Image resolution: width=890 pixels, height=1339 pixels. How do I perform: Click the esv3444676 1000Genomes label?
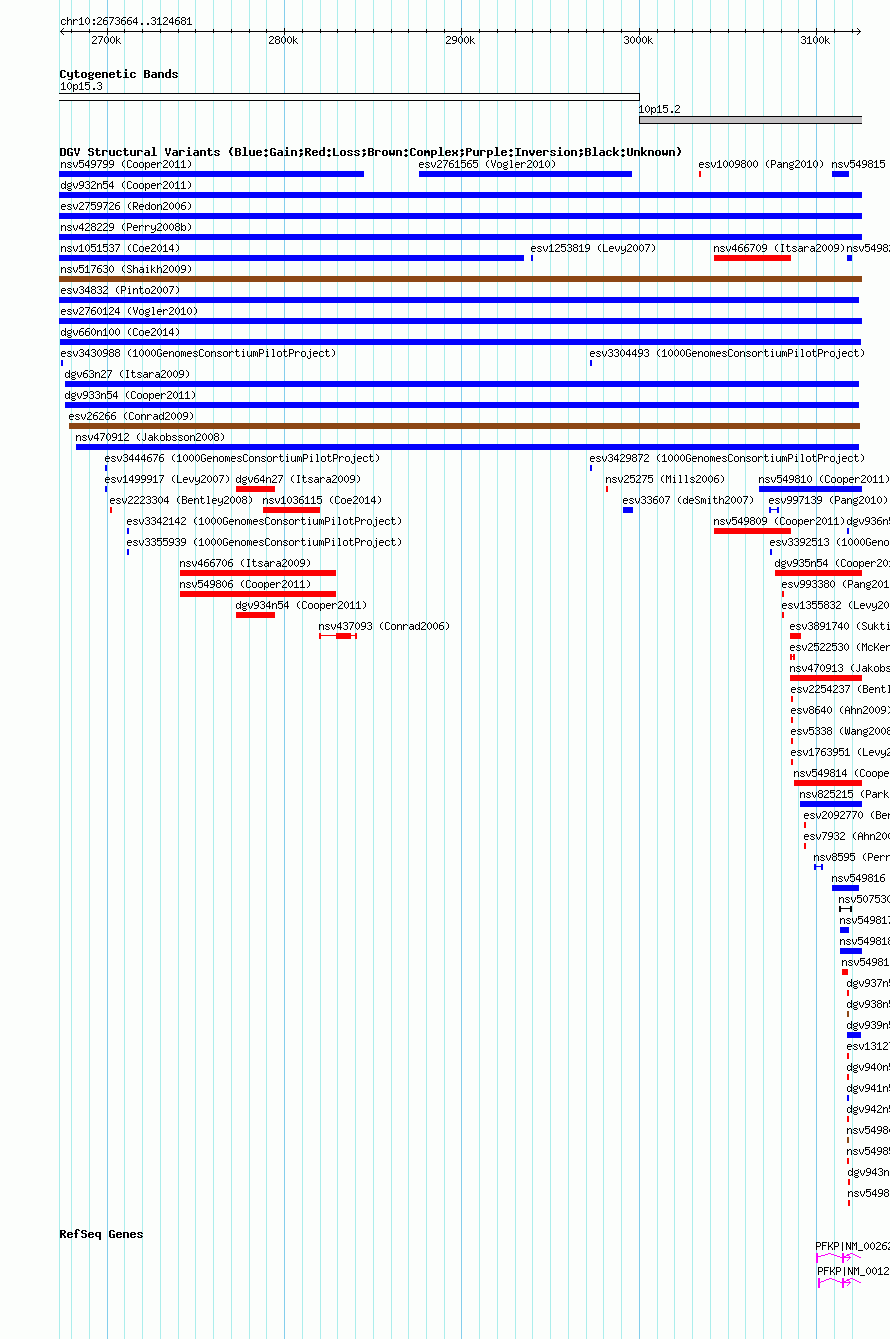[x=242, y=458]
